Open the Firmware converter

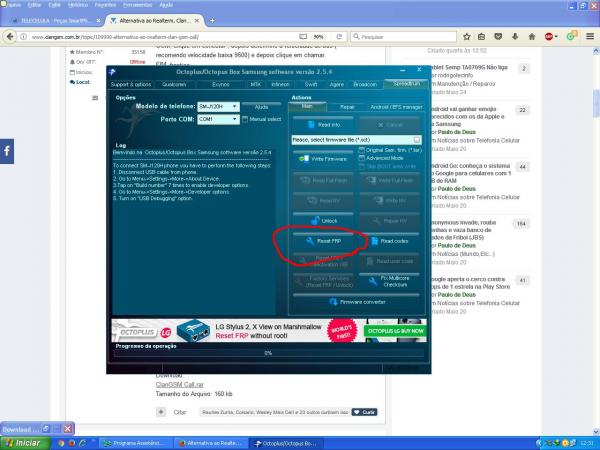coord(356,302)
